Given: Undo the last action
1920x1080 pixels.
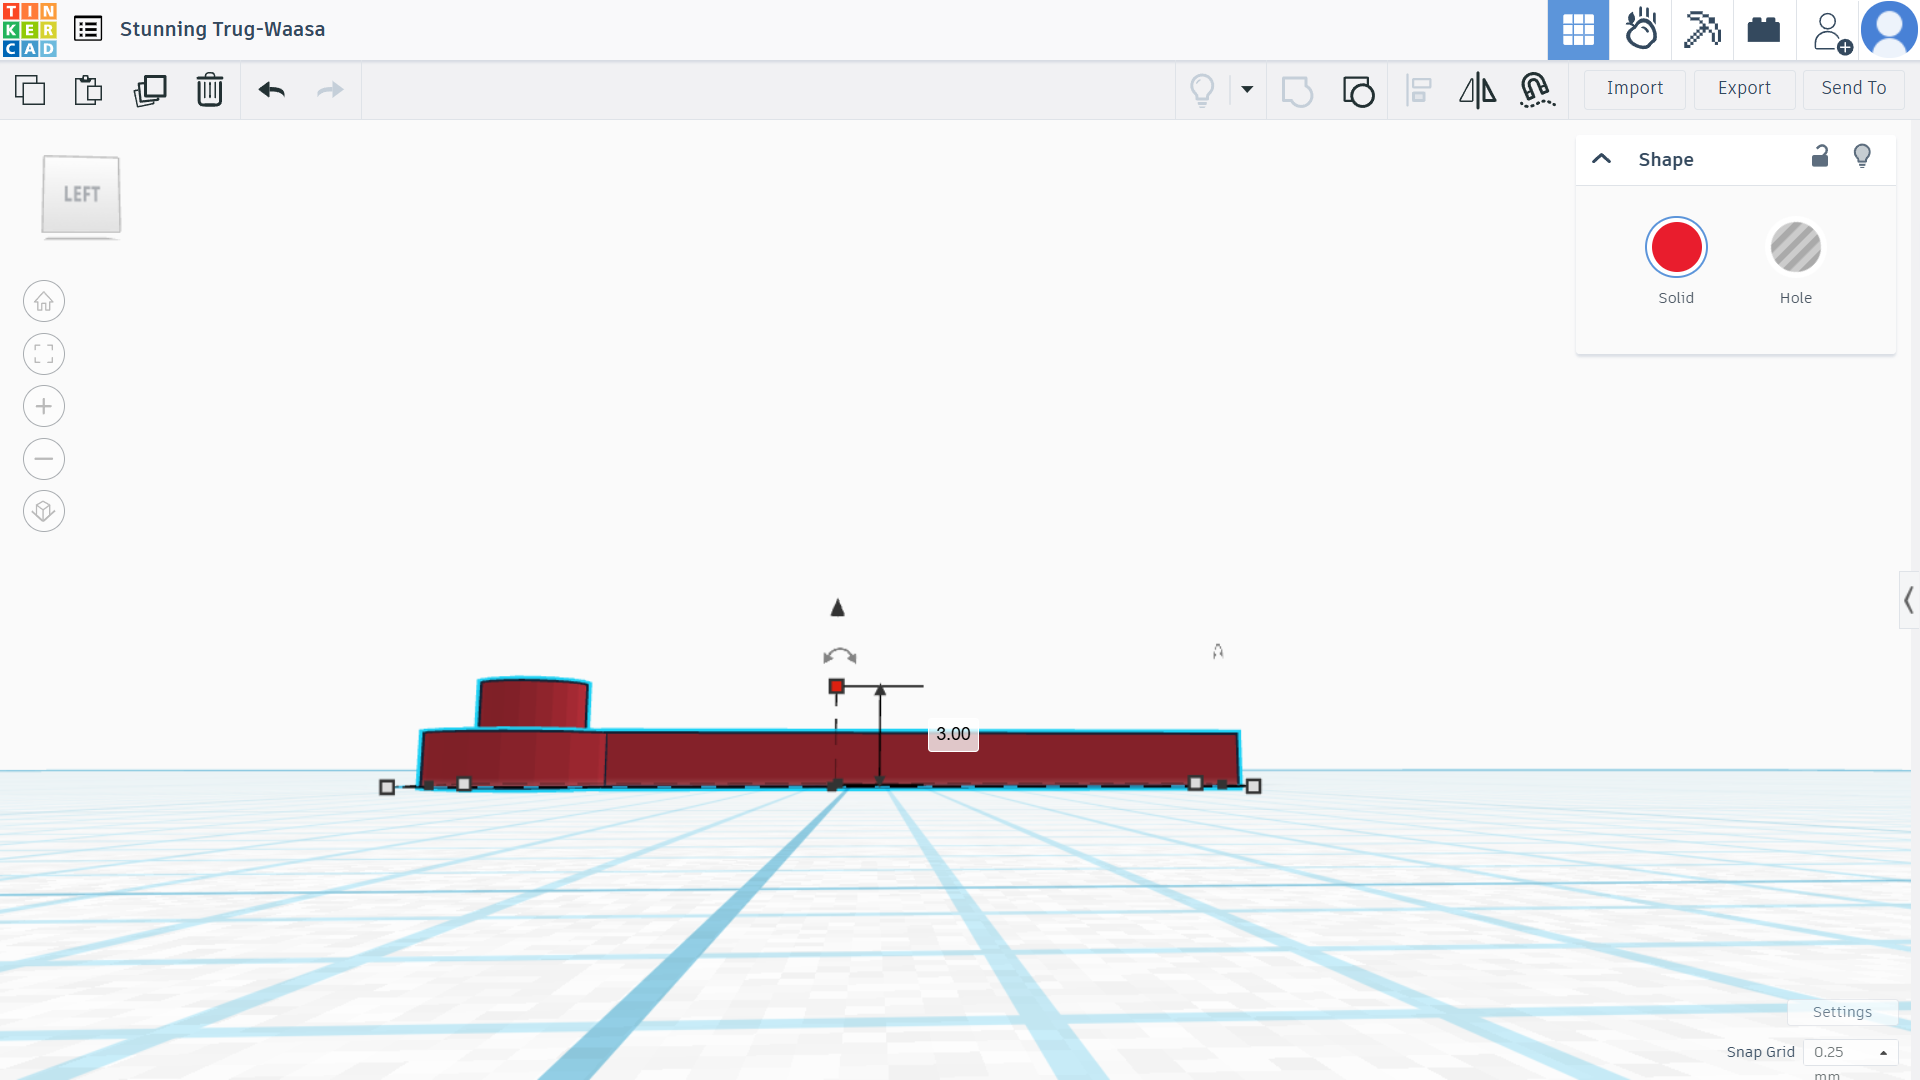Looking at the screenshot, I should 272,90.
